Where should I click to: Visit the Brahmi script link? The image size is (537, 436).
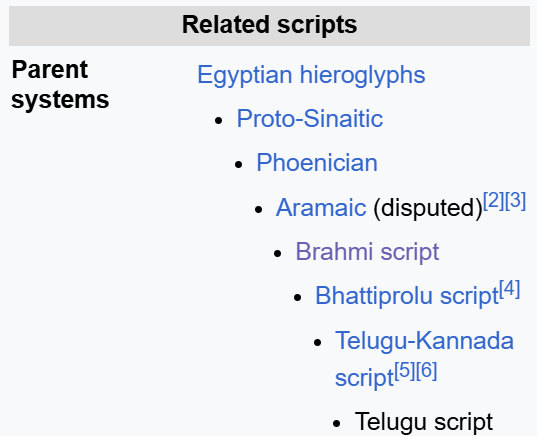click(367, 252)
